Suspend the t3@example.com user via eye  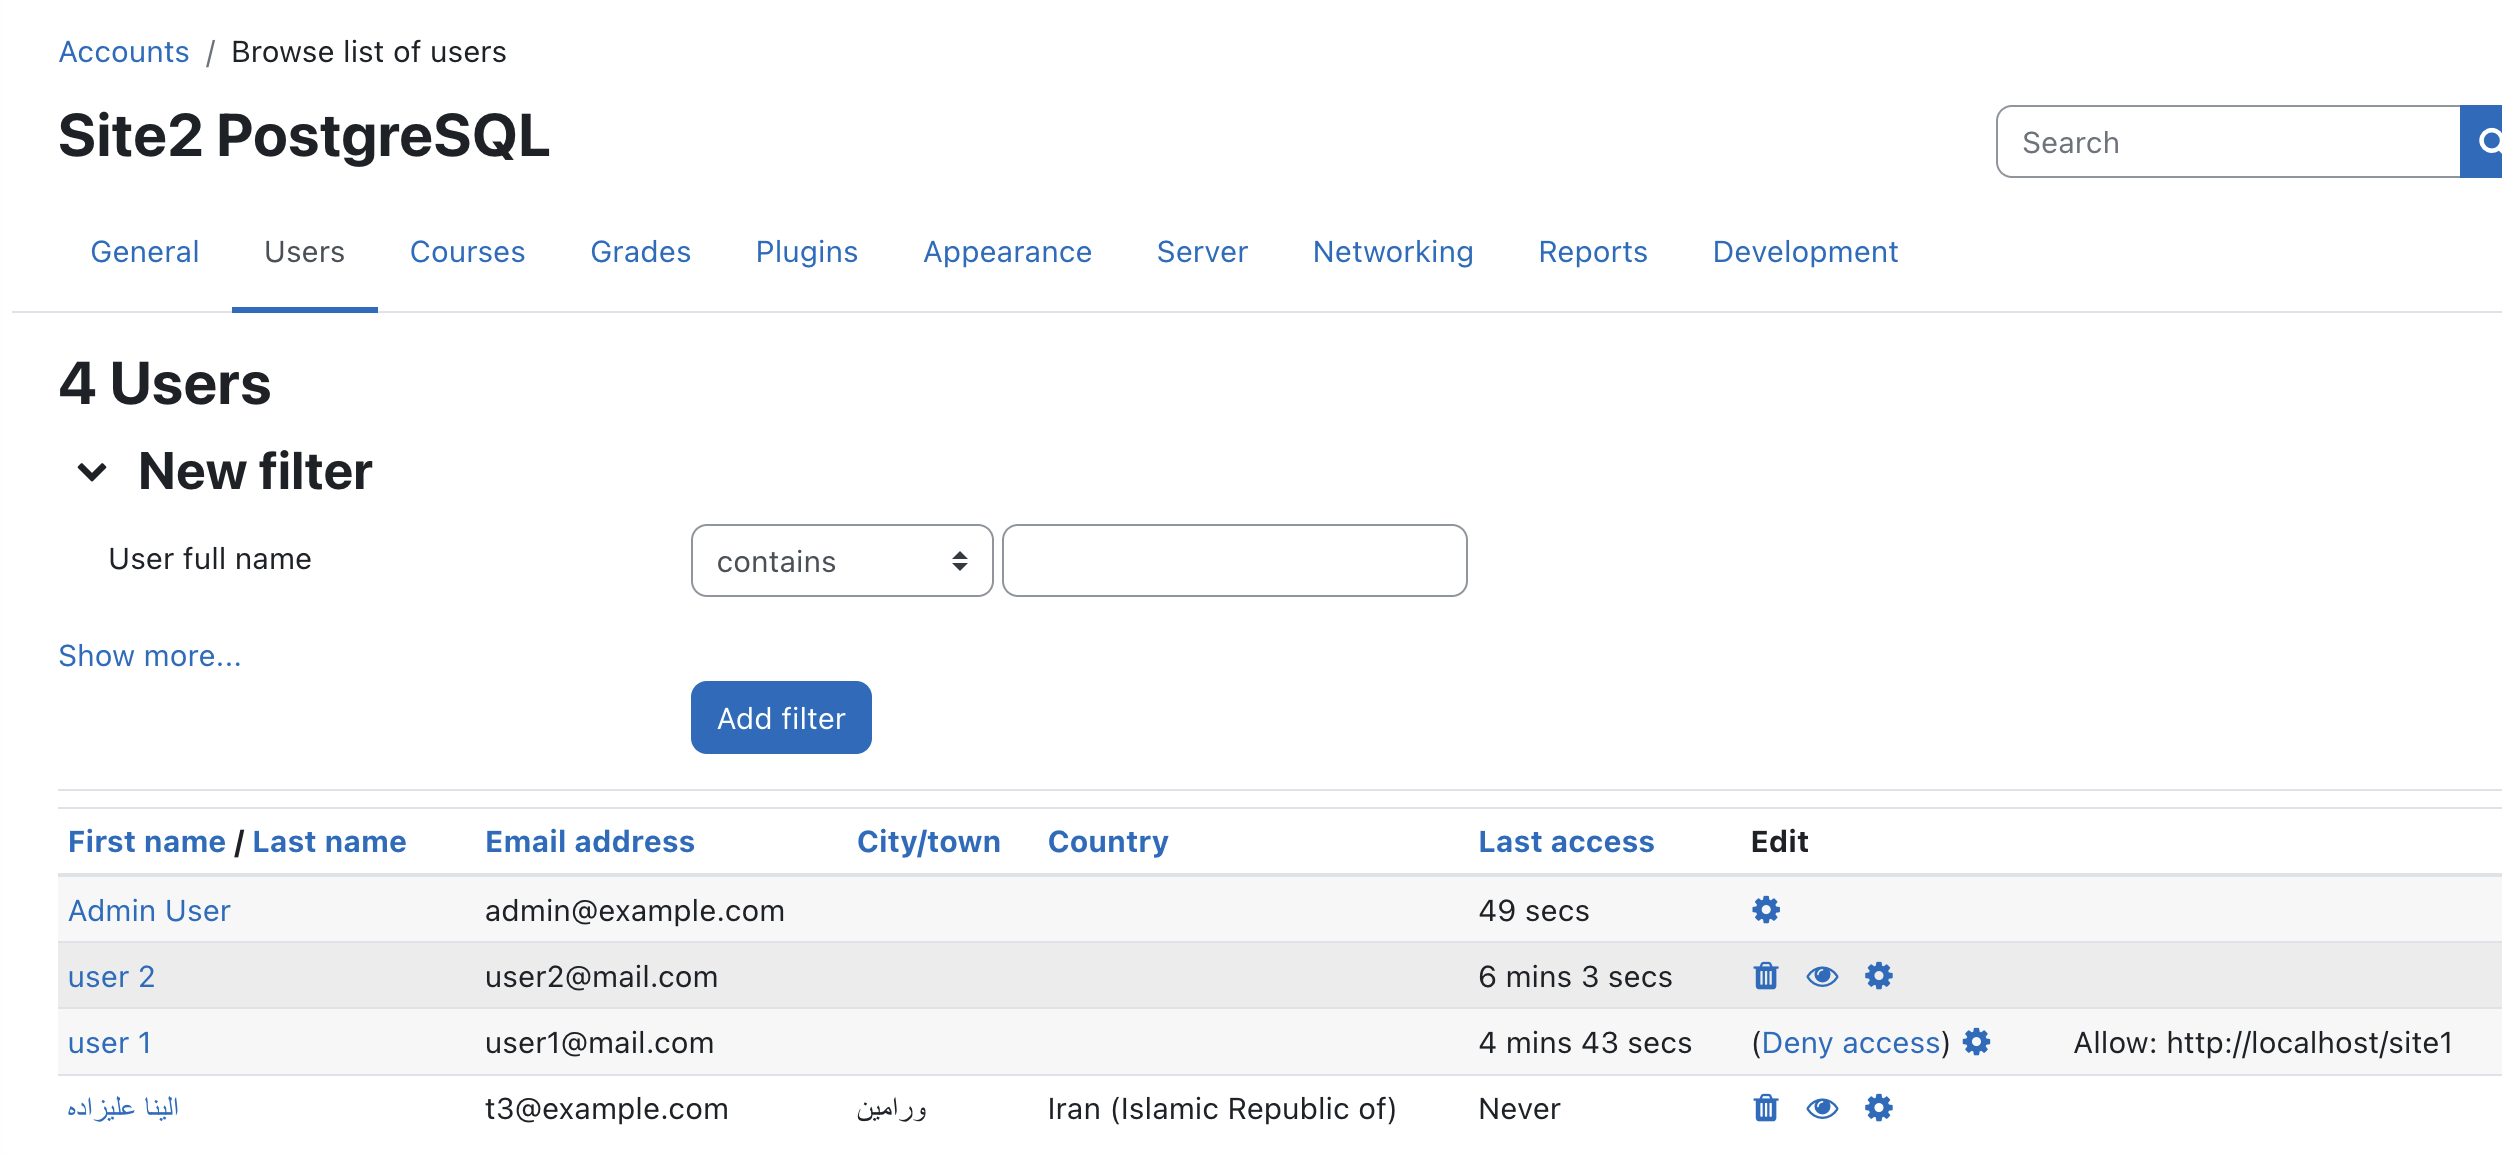click(x=1822, y=1108)
